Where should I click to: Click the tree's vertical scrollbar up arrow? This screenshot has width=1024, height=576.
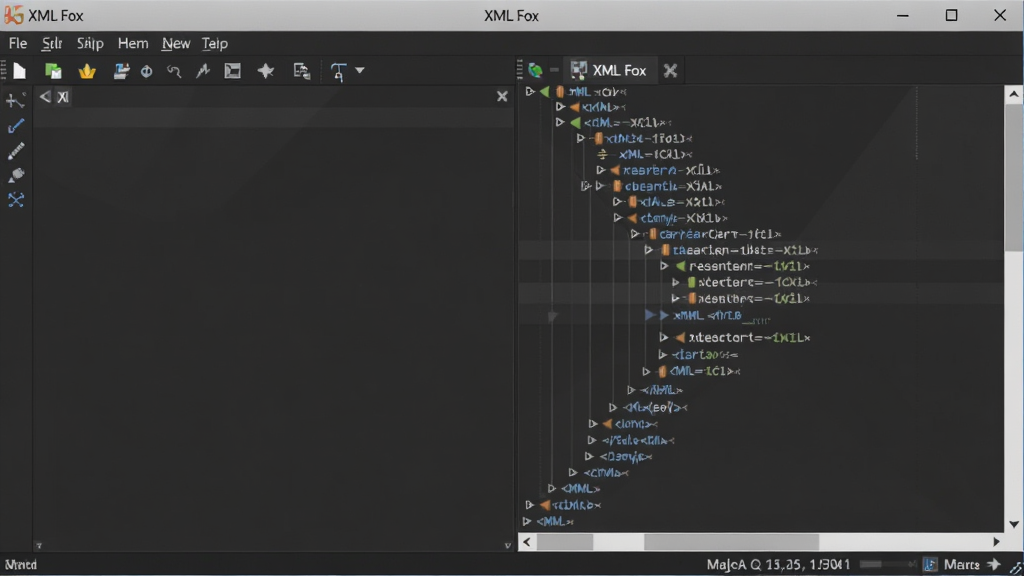coord(1014,95)
